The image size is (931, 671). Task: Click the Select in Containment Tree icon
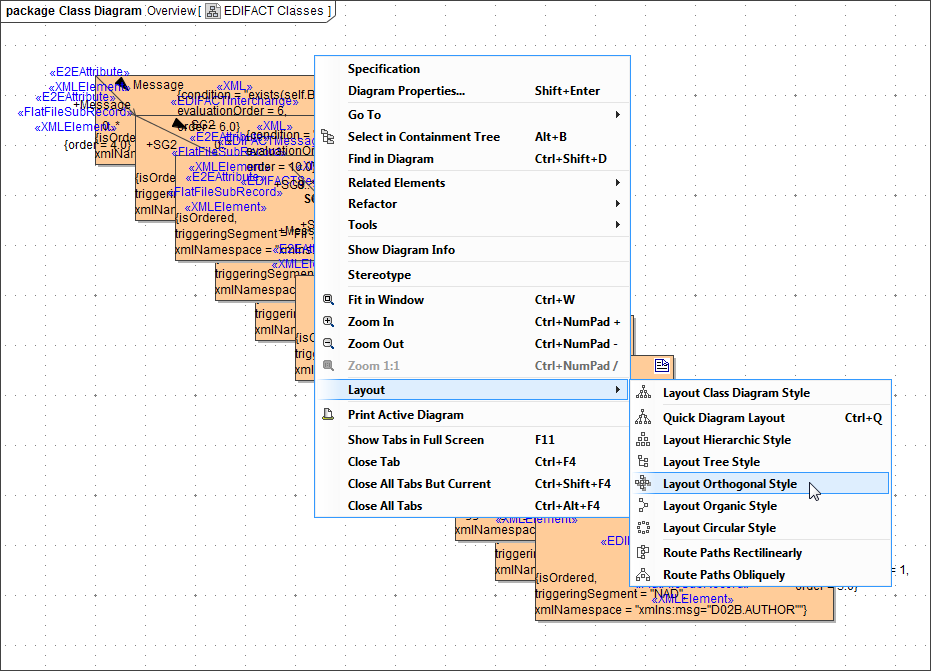(330, 136)
